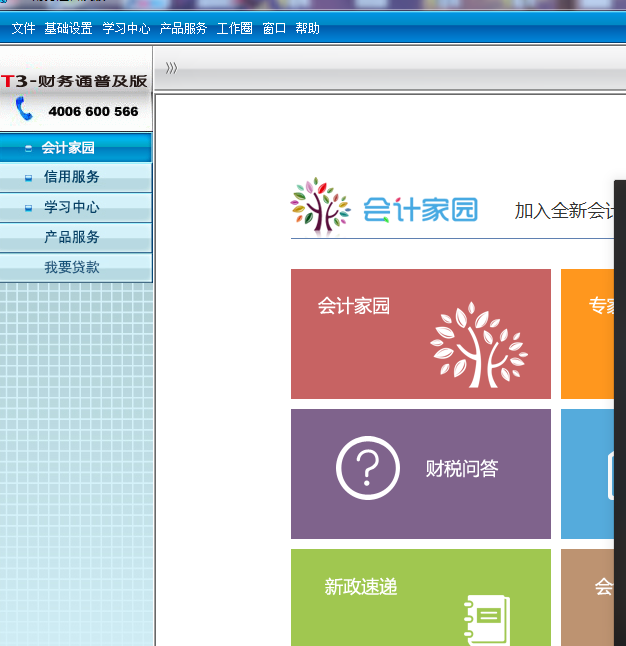The image size is (626, 646).
Task: Open the 工作圈 menu
Action: pos(234,28)
